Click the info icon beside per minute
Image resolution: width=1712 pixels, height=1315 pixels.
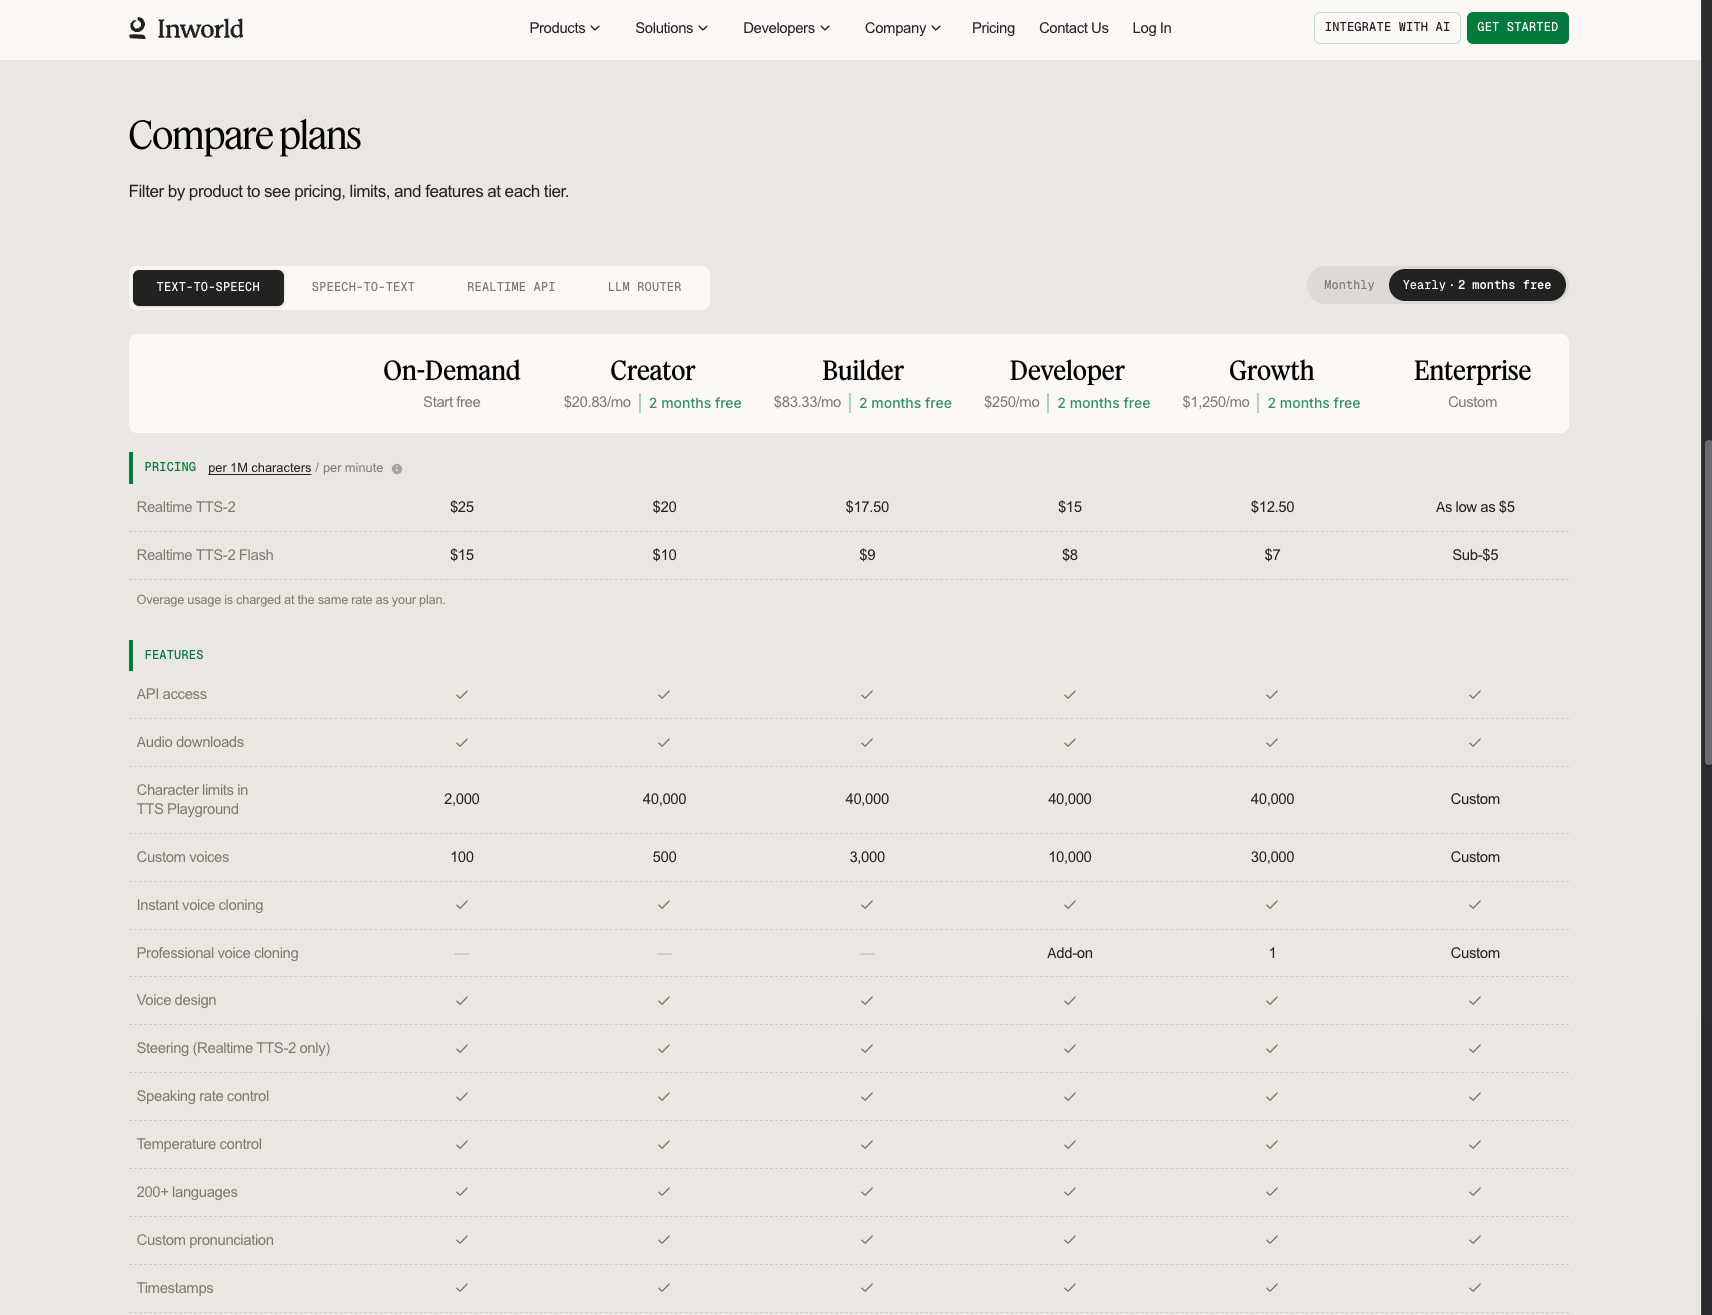397,469
